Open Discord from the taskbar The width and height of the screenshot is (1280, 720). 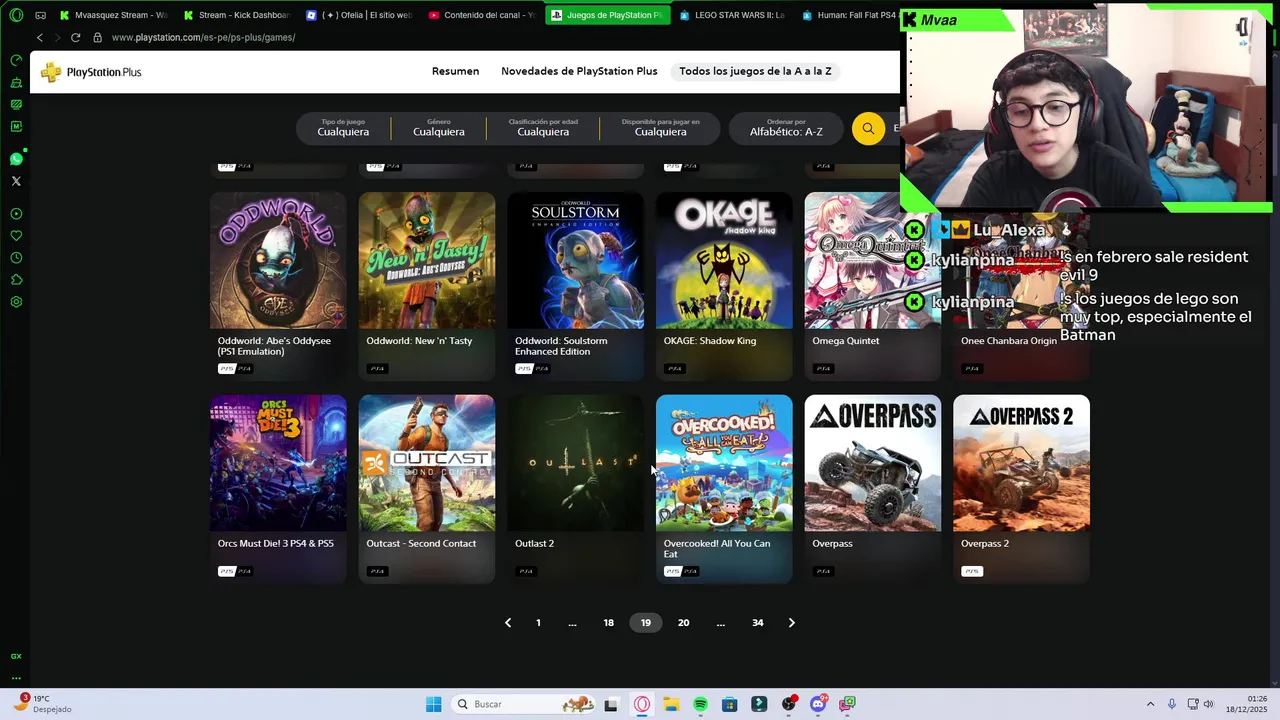pos(818,704)
